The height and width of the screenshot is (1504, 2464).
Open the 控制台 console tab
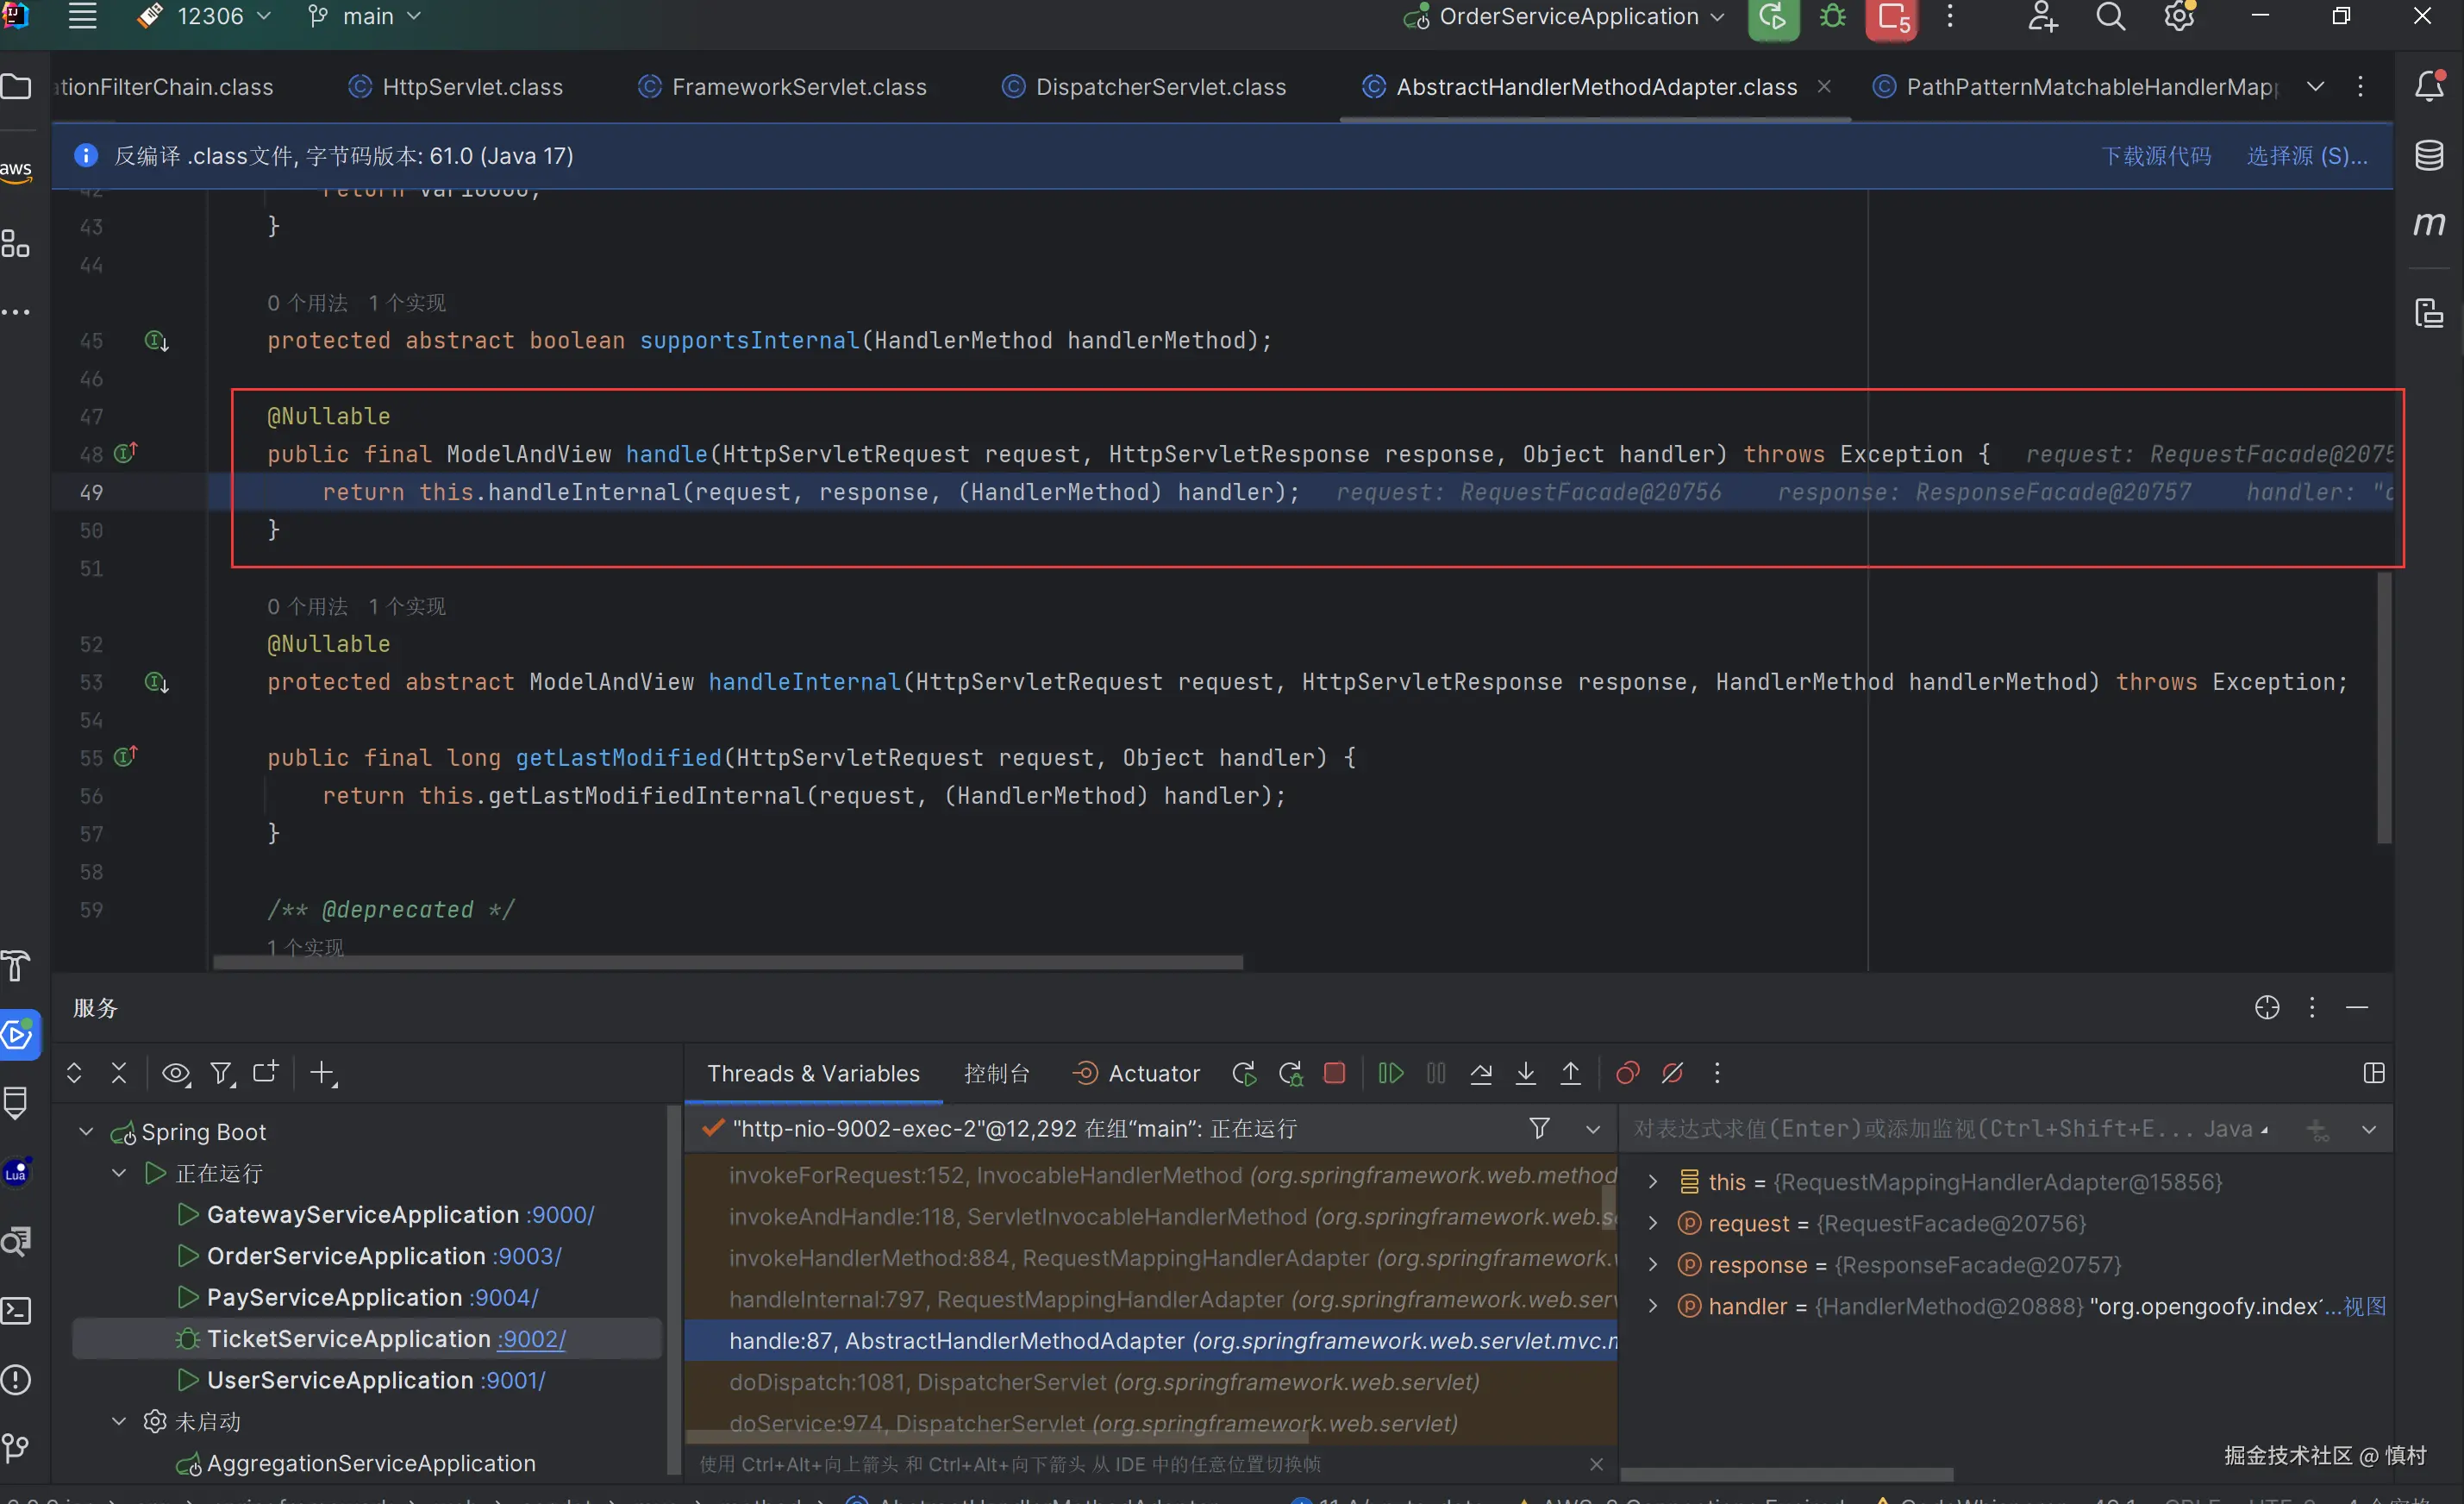(x=996, y=1073)
